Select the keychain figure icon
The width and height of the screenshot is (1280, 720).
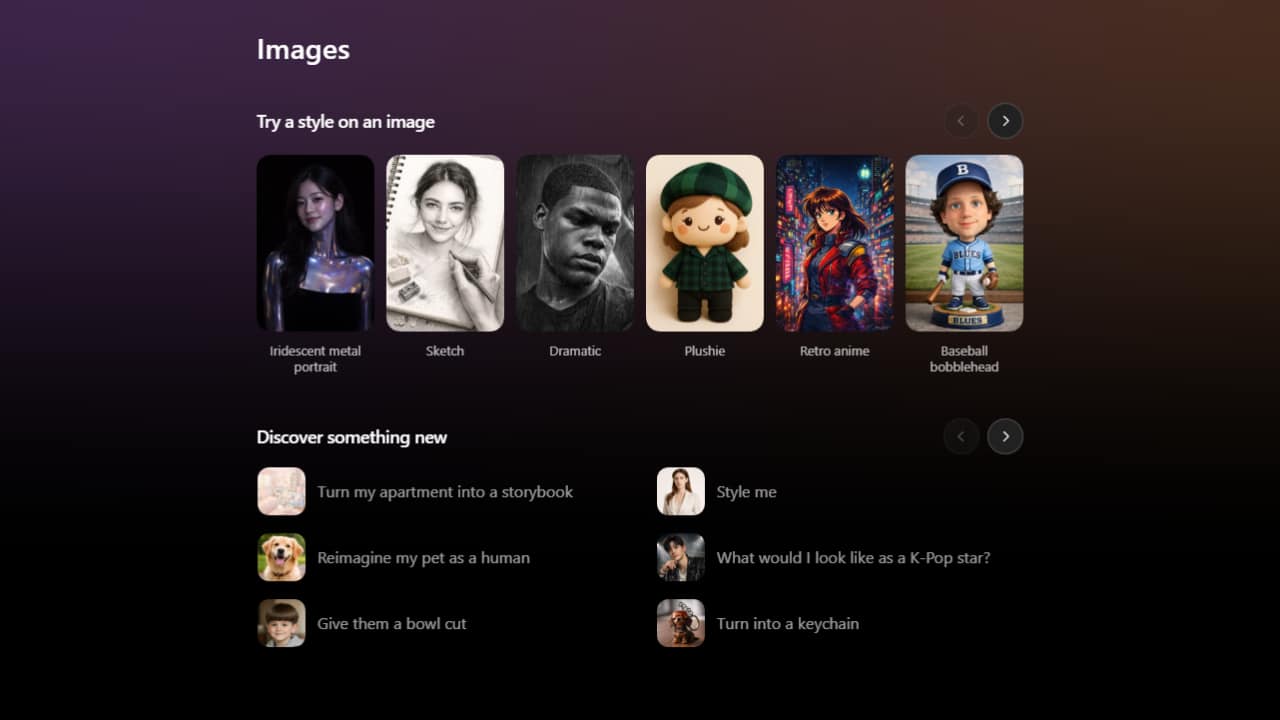681,622
